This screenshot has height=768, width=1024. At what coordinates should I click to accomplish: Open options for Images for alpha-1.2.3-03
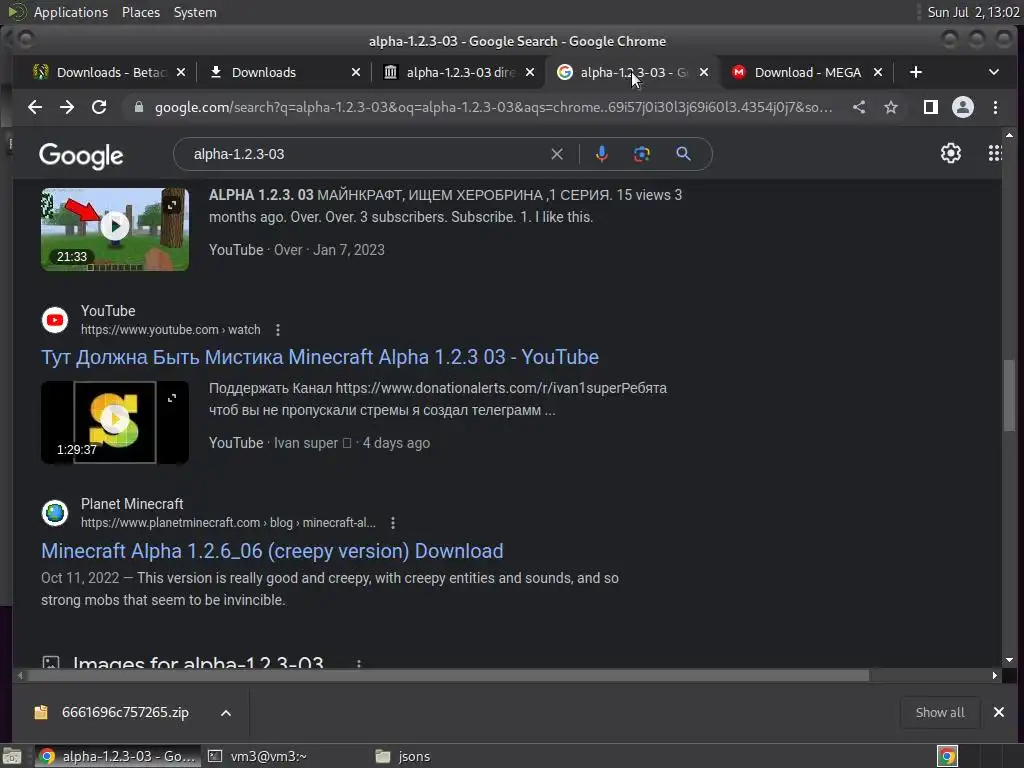point(359,664)
